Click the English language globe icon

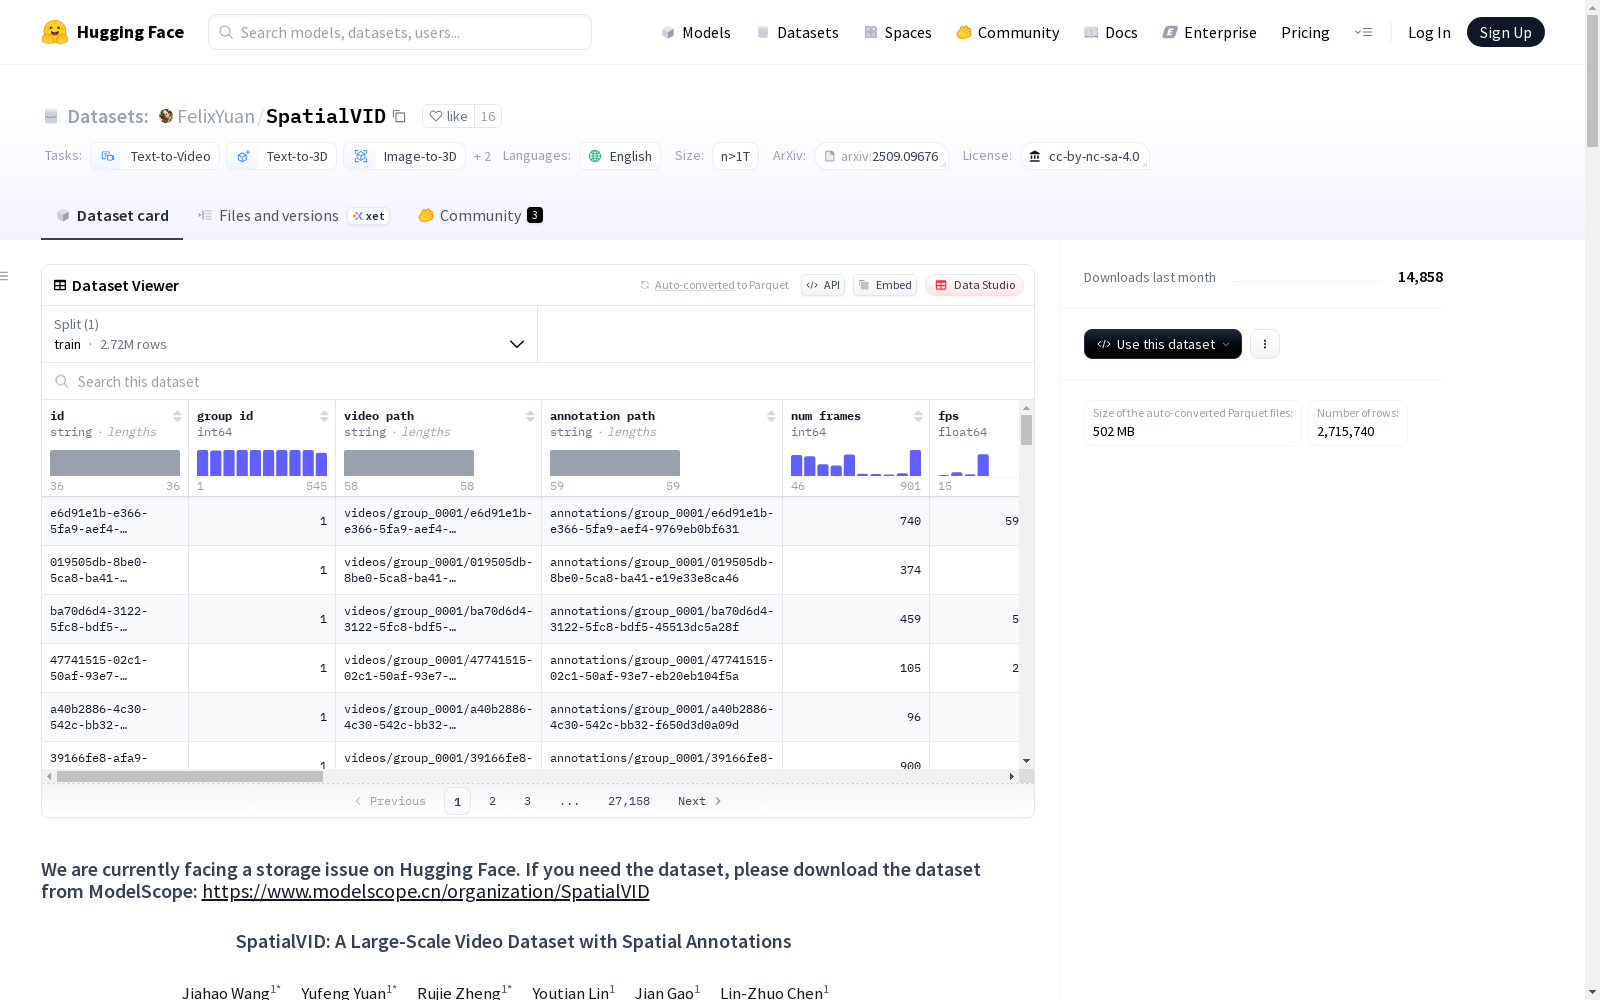tap(595, 156)
